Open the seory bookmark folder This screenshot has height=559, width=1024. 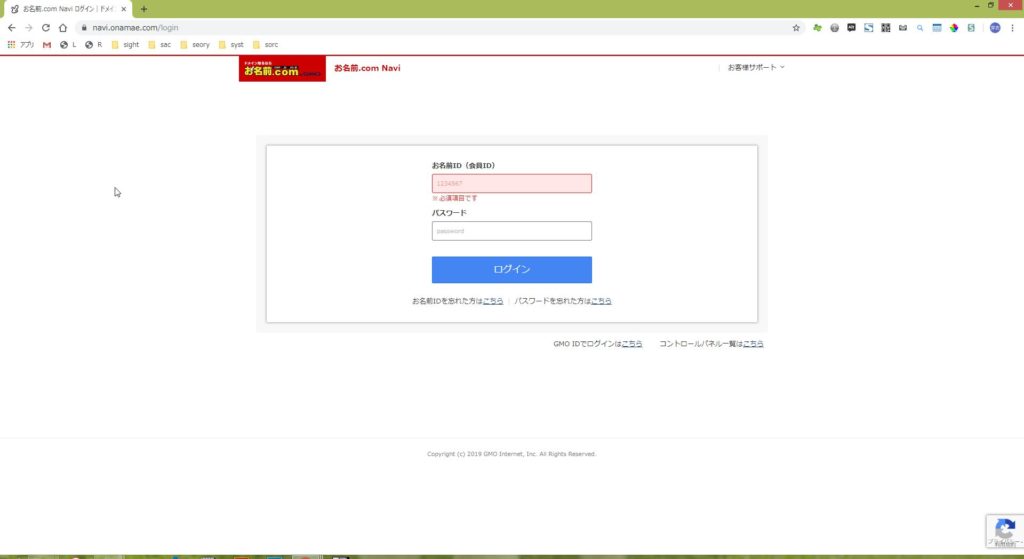195,44
